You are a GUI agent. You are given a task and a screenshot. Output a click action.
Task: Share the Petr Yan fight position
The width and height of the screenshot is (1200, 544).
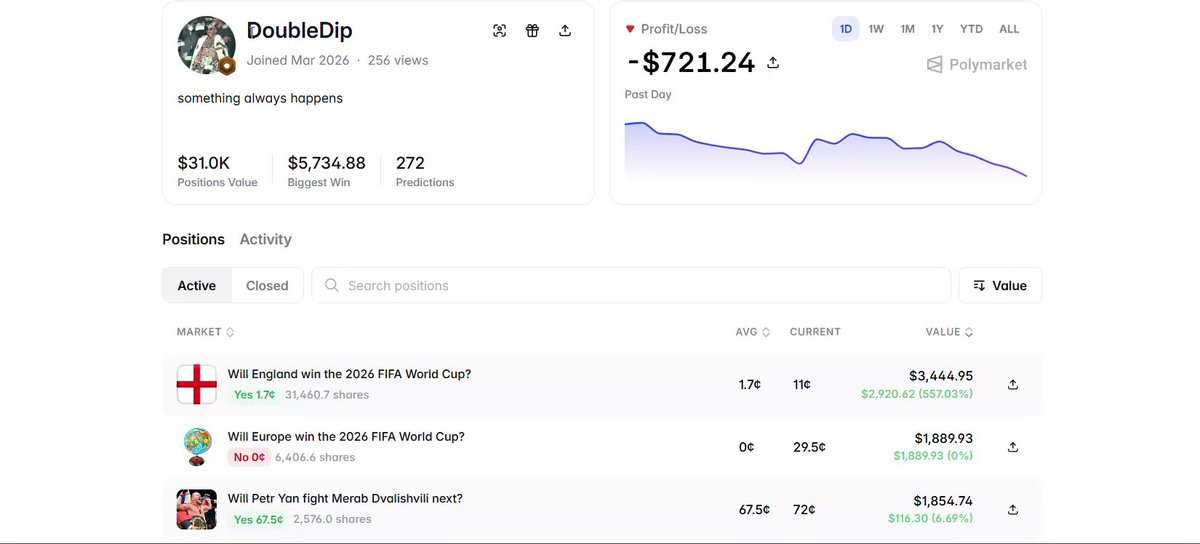tap(1013, 509)
